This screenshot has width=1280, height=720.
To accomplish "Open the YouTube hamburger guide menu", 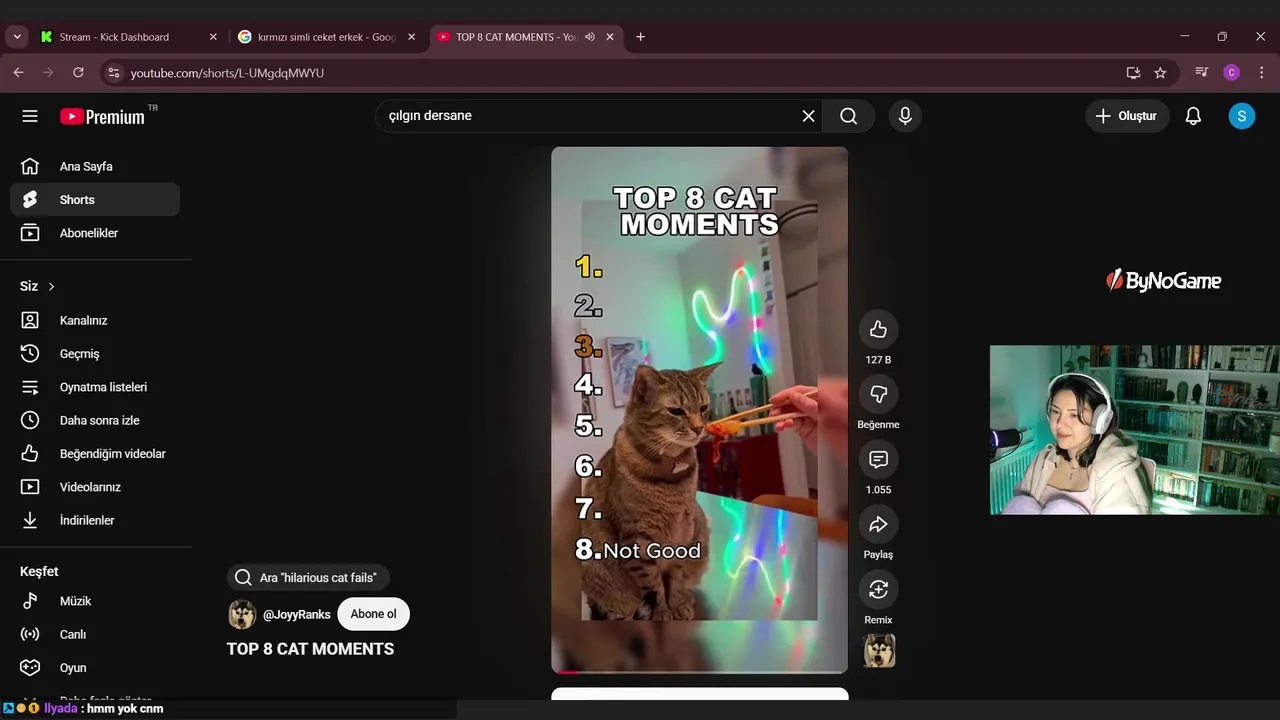I will (x=30, y=116).
